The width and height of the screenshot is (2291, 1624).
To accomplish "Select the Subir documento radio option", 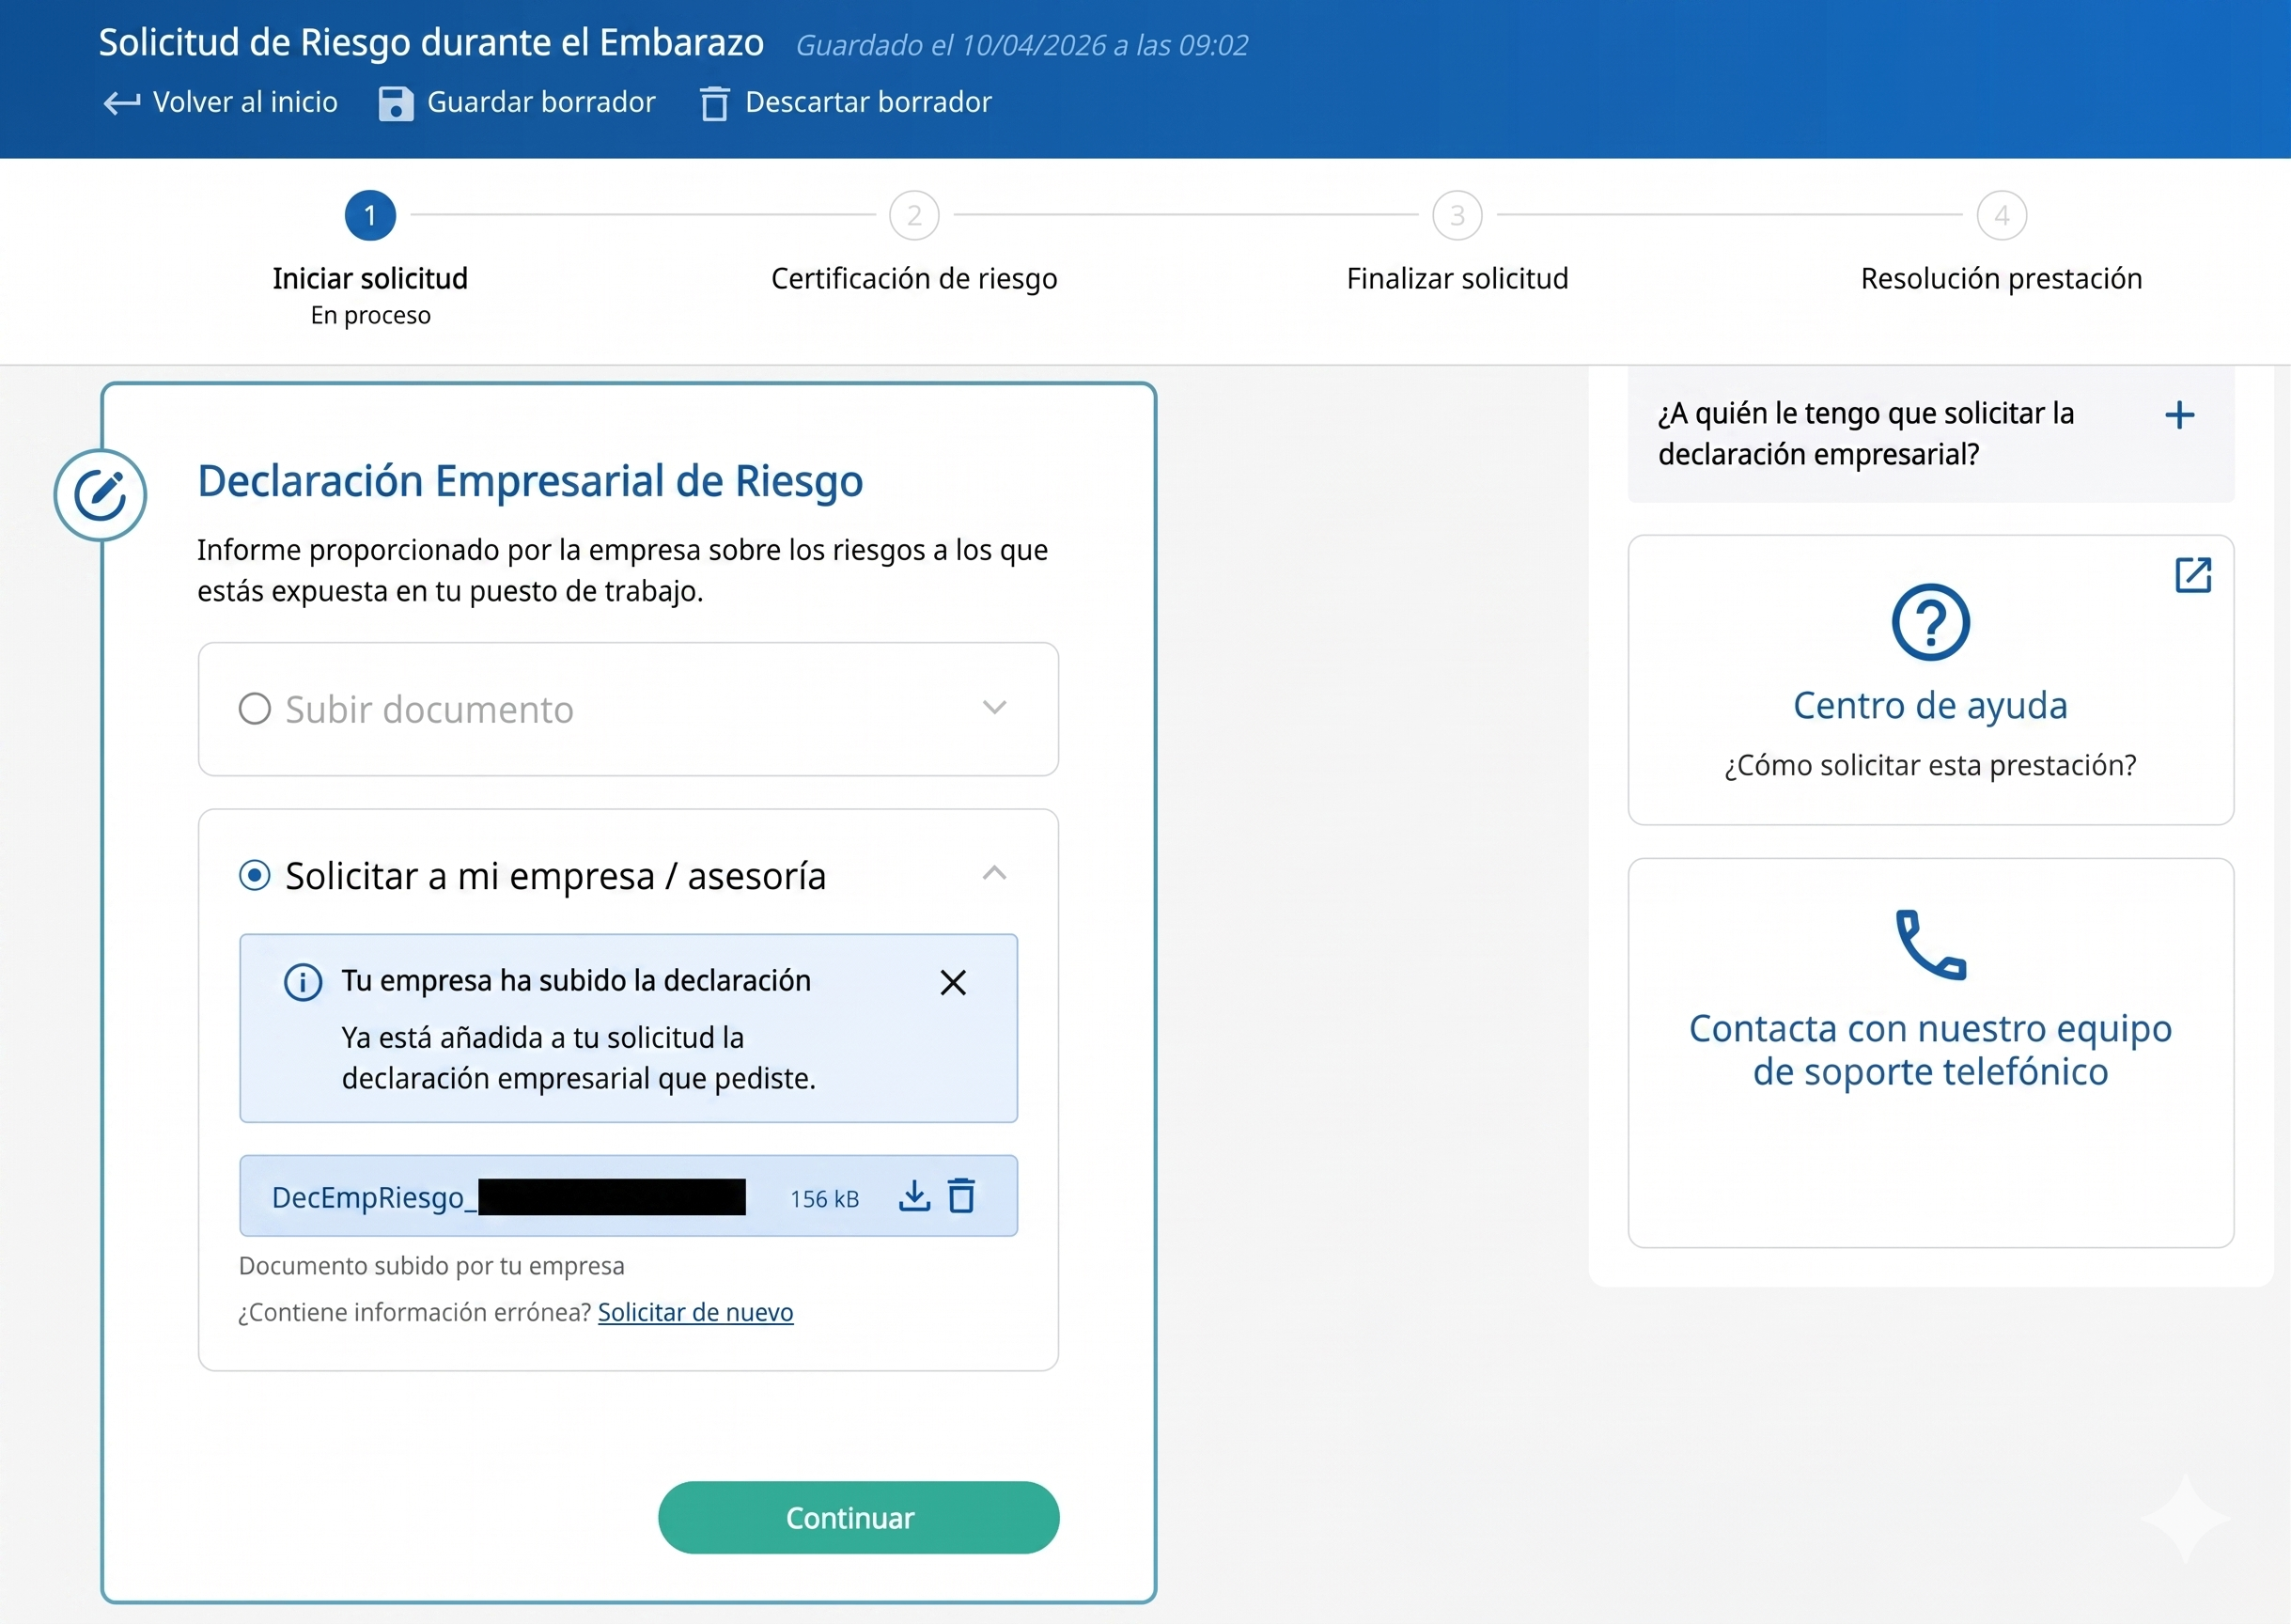I will (255, 709).
